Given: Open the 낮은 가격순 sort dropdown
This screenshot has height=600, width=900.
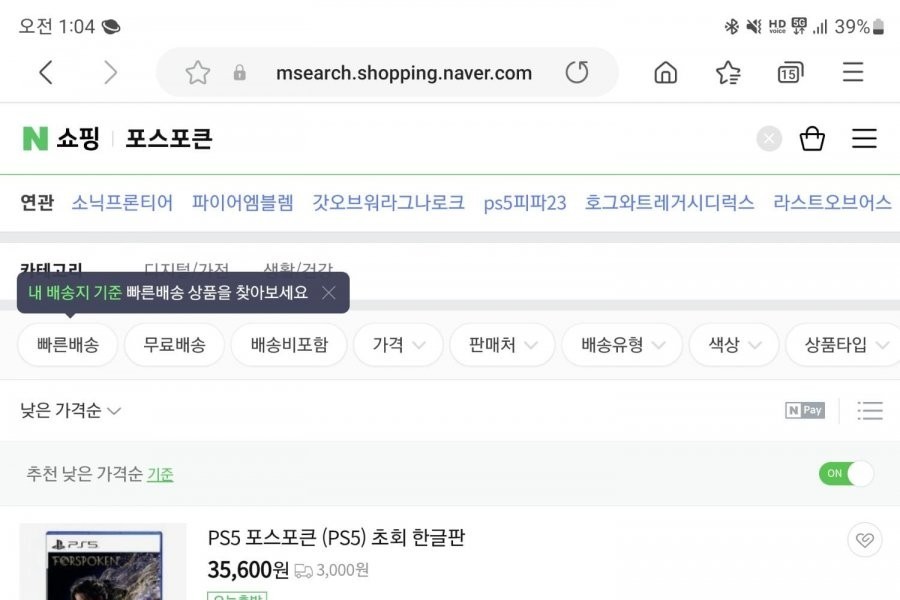Looking at the screenshot, I should click(71, 411).
